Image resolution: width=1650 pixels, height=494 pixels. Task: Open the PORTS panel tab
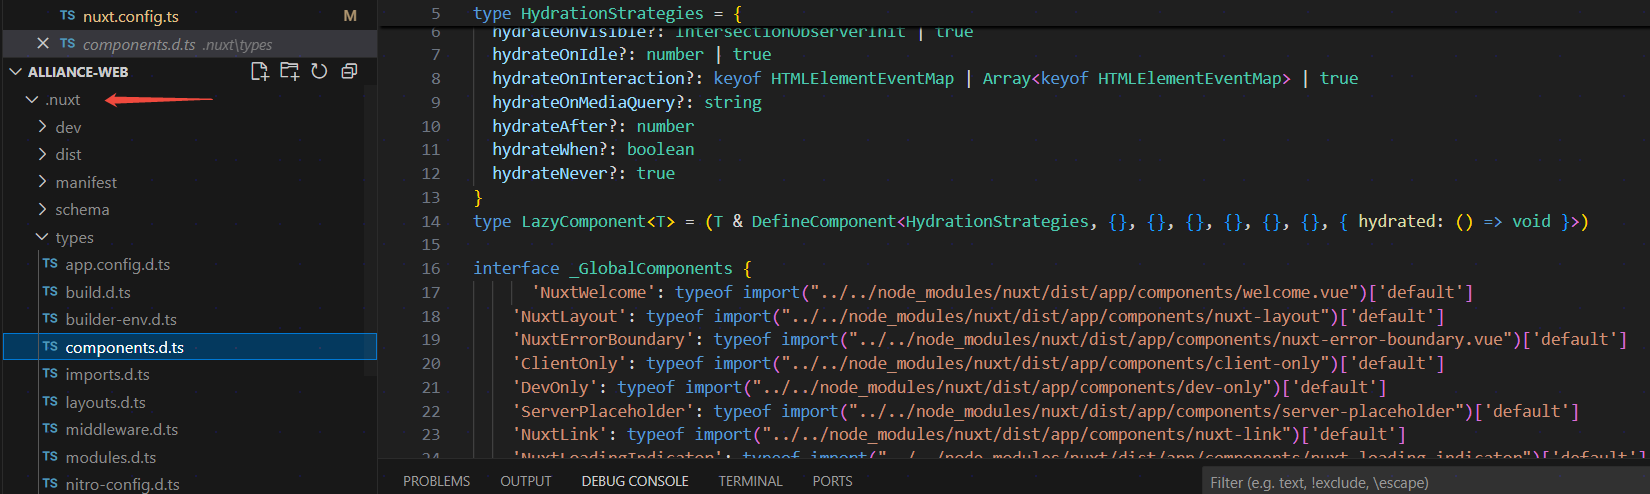832,481
